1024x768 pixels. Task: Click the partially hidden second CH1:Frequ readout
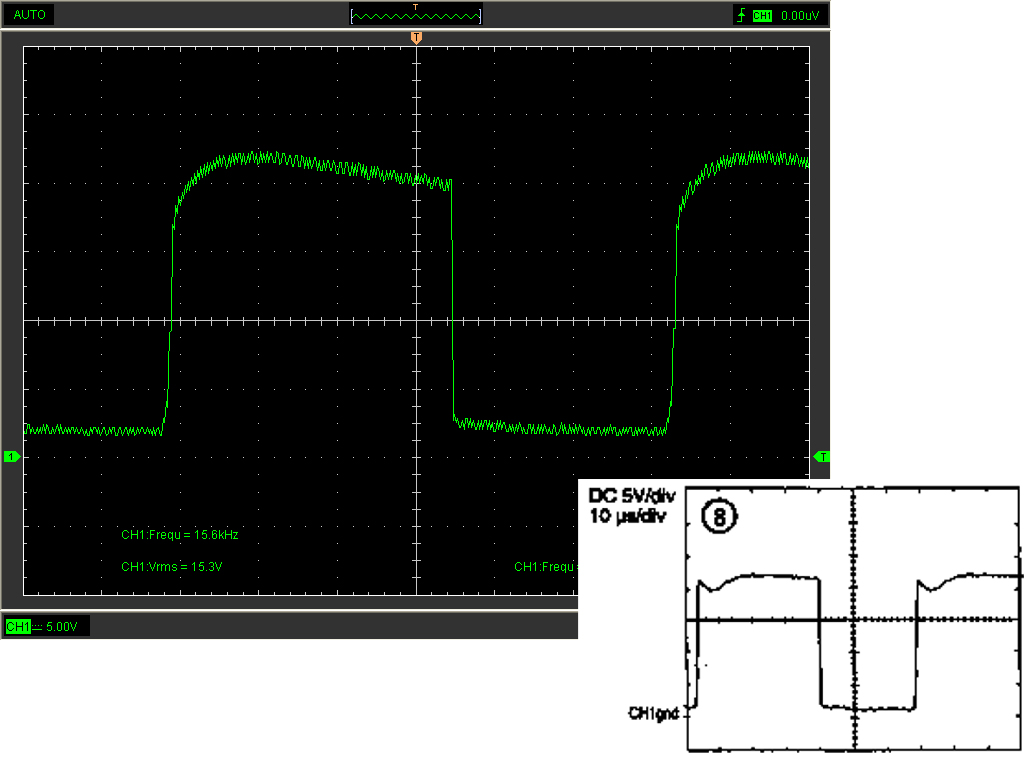[546, 567]
